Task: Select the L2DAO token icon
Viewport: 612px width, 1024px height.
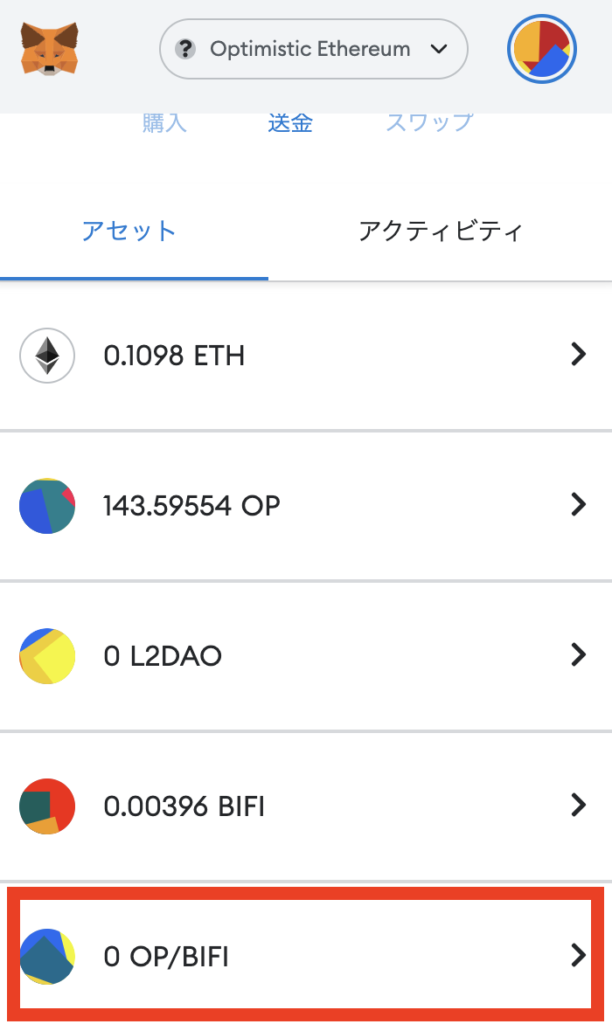Action: 47,655
